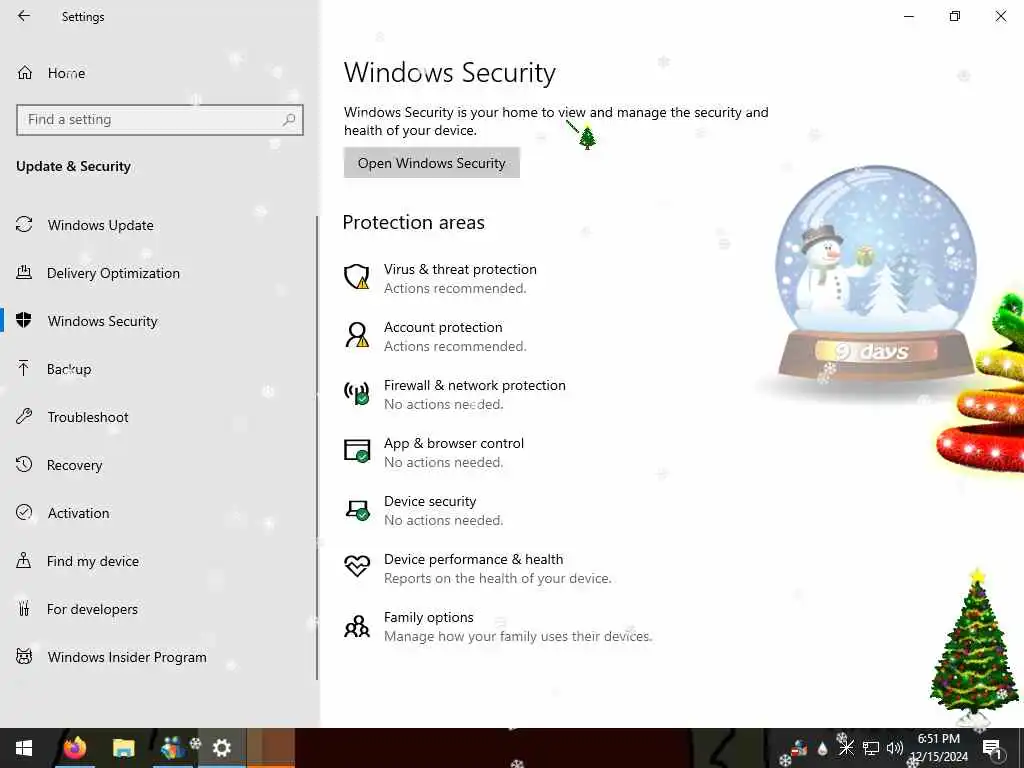Open the Windows Start menu
This screenshot has width=1024, height=768.
[24, 748]
